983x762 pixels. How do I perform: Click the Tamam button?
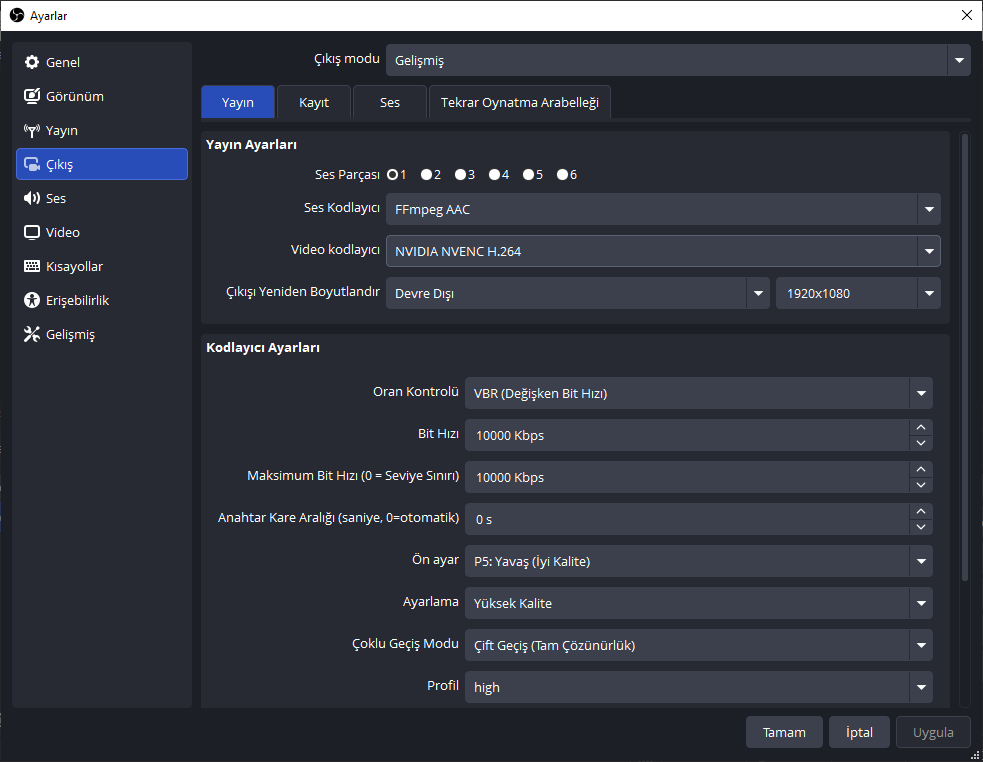click(784, 732)
